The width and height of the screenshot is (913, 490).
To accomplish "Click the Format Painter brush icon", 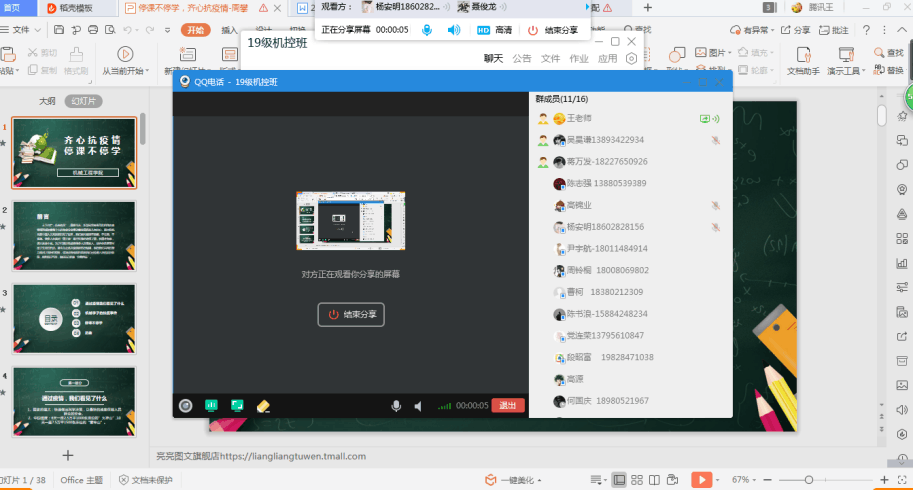I will [76, 55].
